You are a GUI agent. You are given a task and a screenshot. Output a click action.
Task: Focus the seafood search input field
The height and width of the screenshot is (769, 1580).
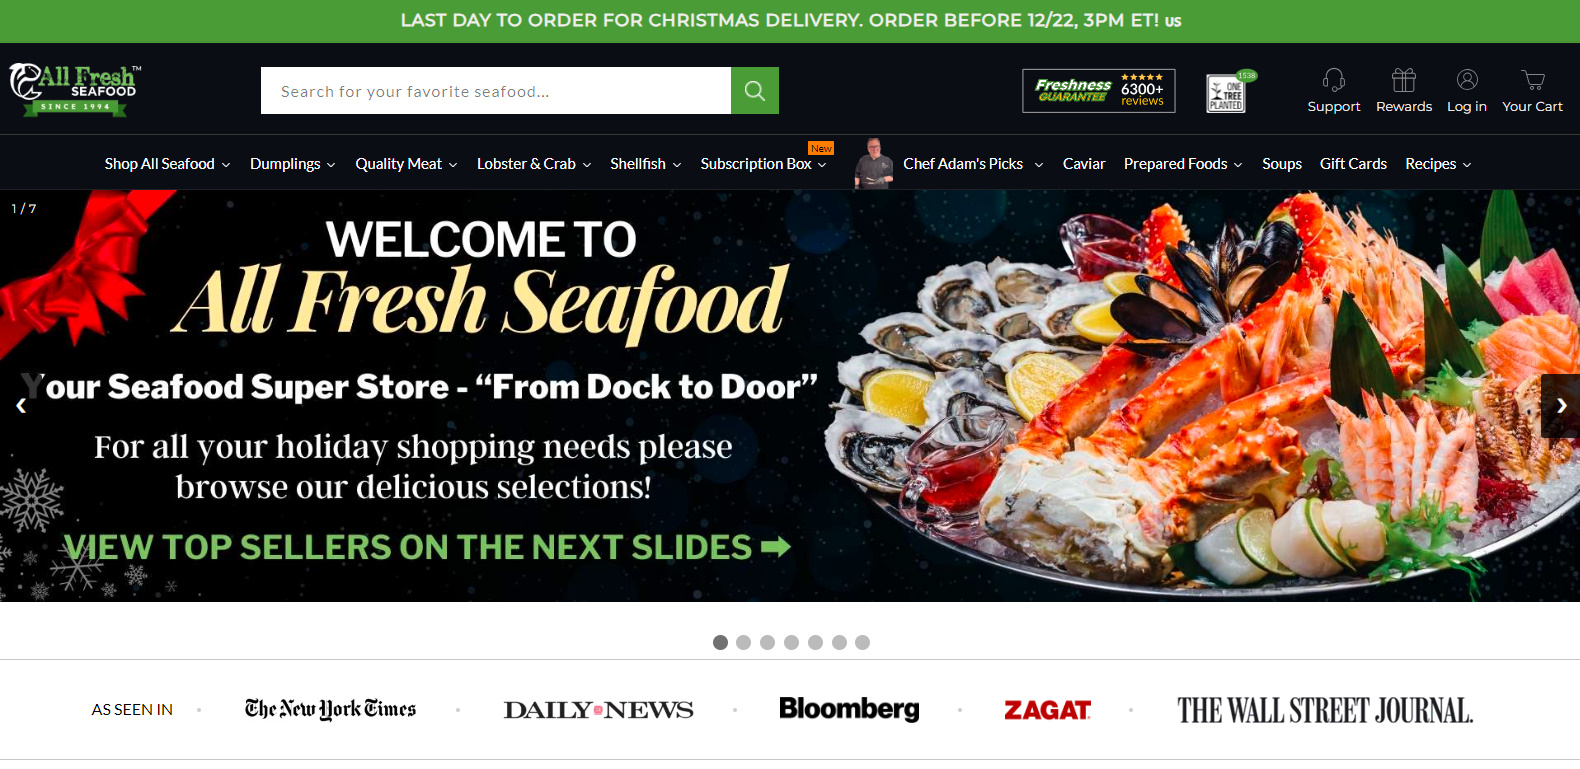pyautogui.click(x=496, y=91)
